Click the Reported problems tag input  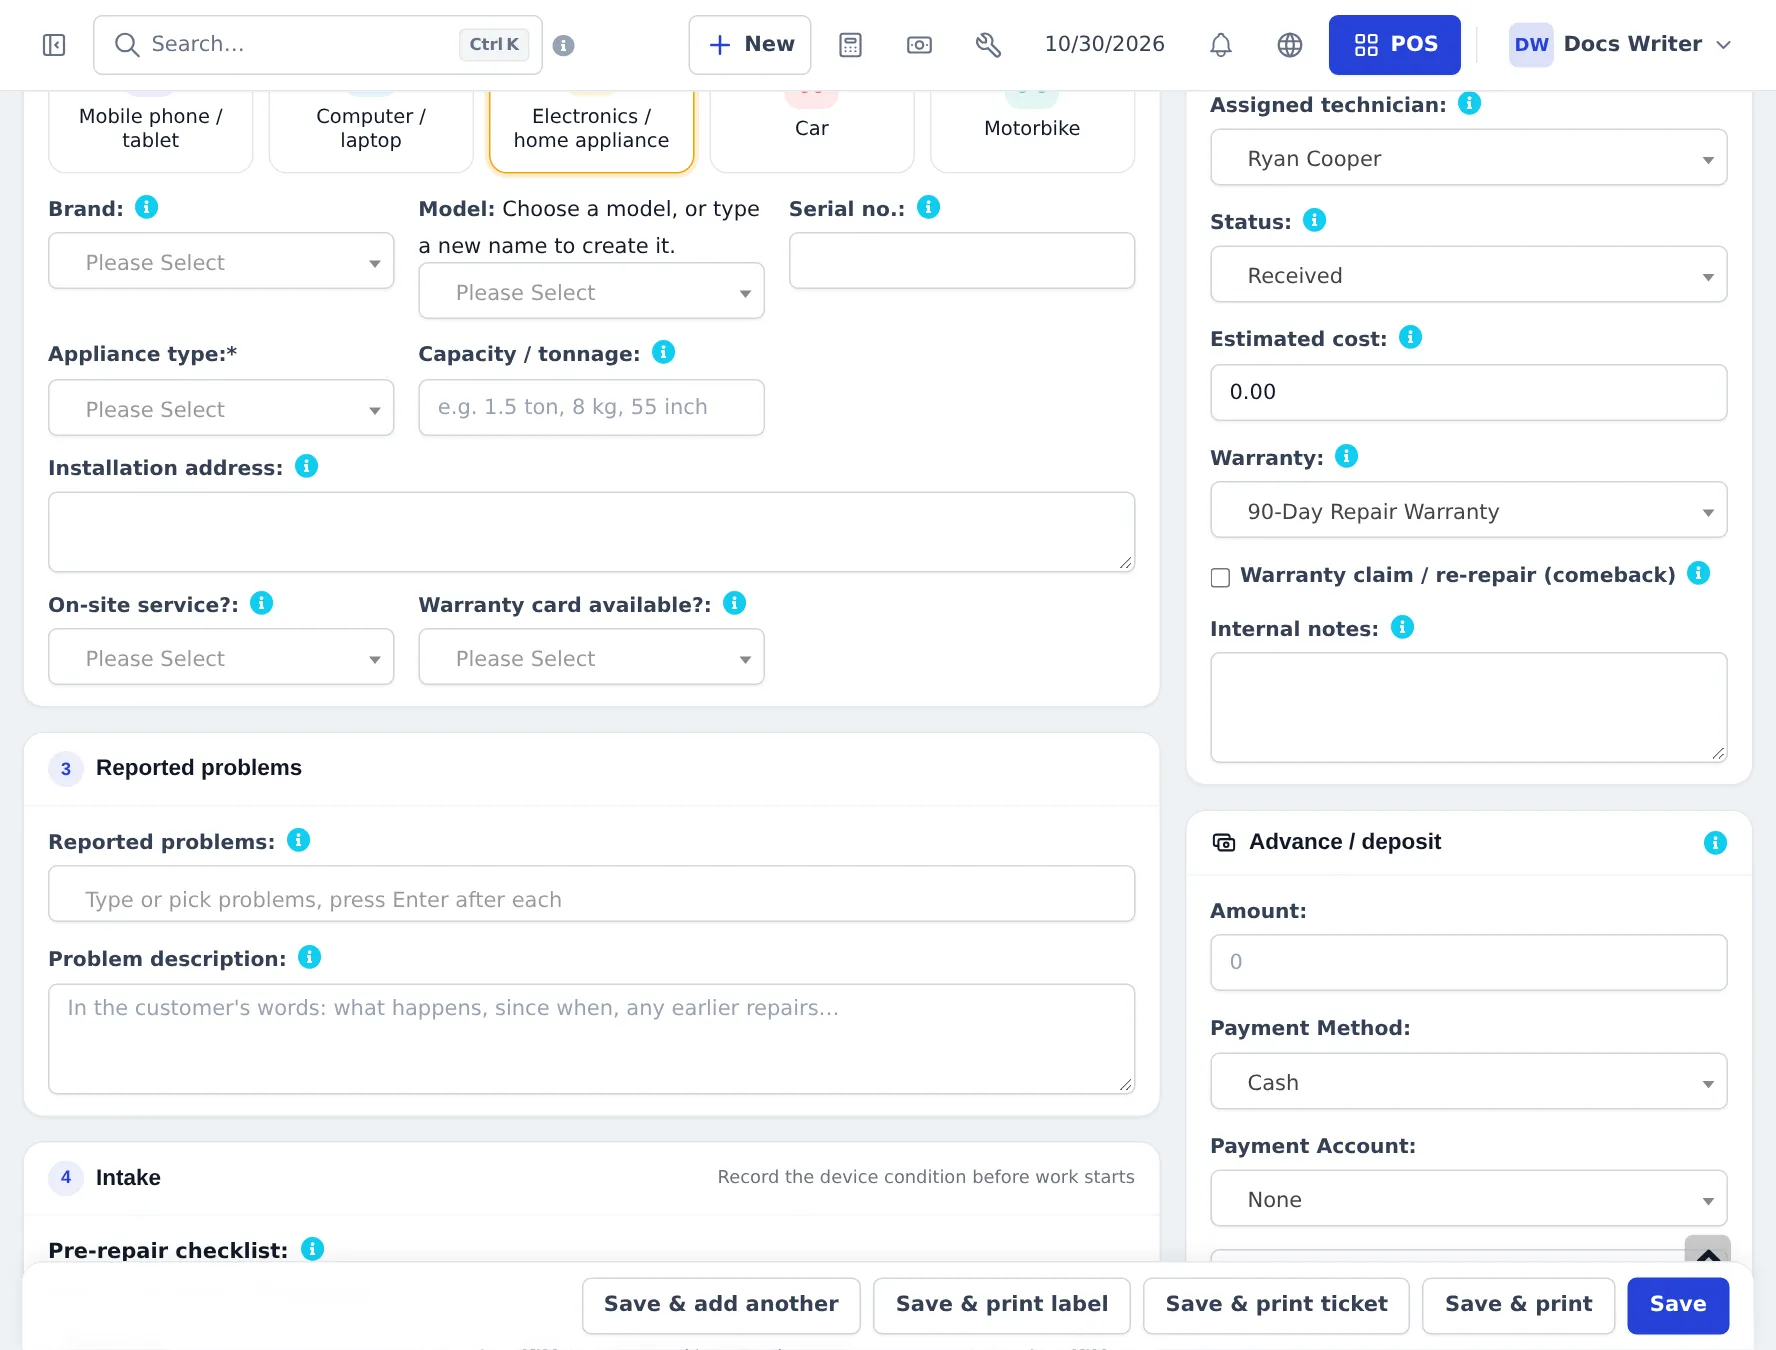point(591,894)
